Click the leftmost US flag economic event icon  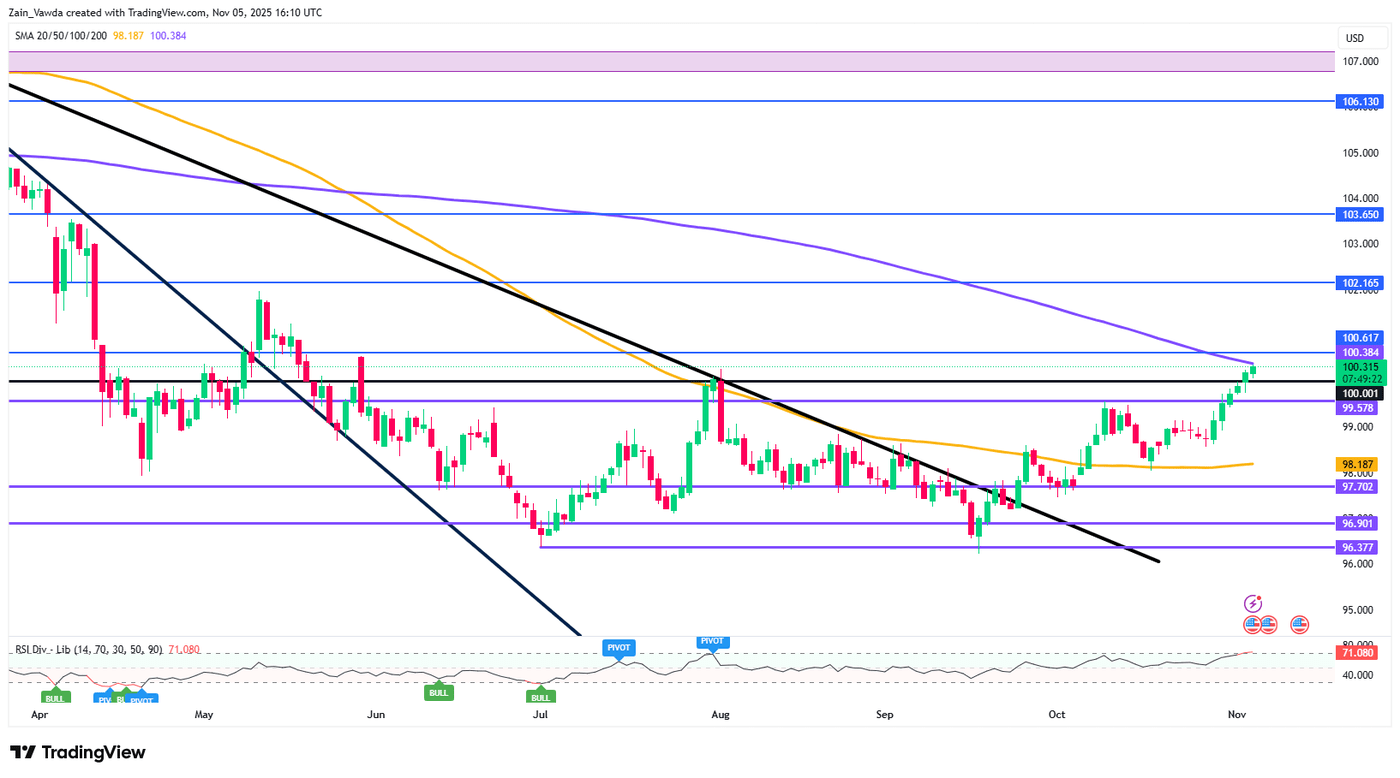[x=1251, y=624]
